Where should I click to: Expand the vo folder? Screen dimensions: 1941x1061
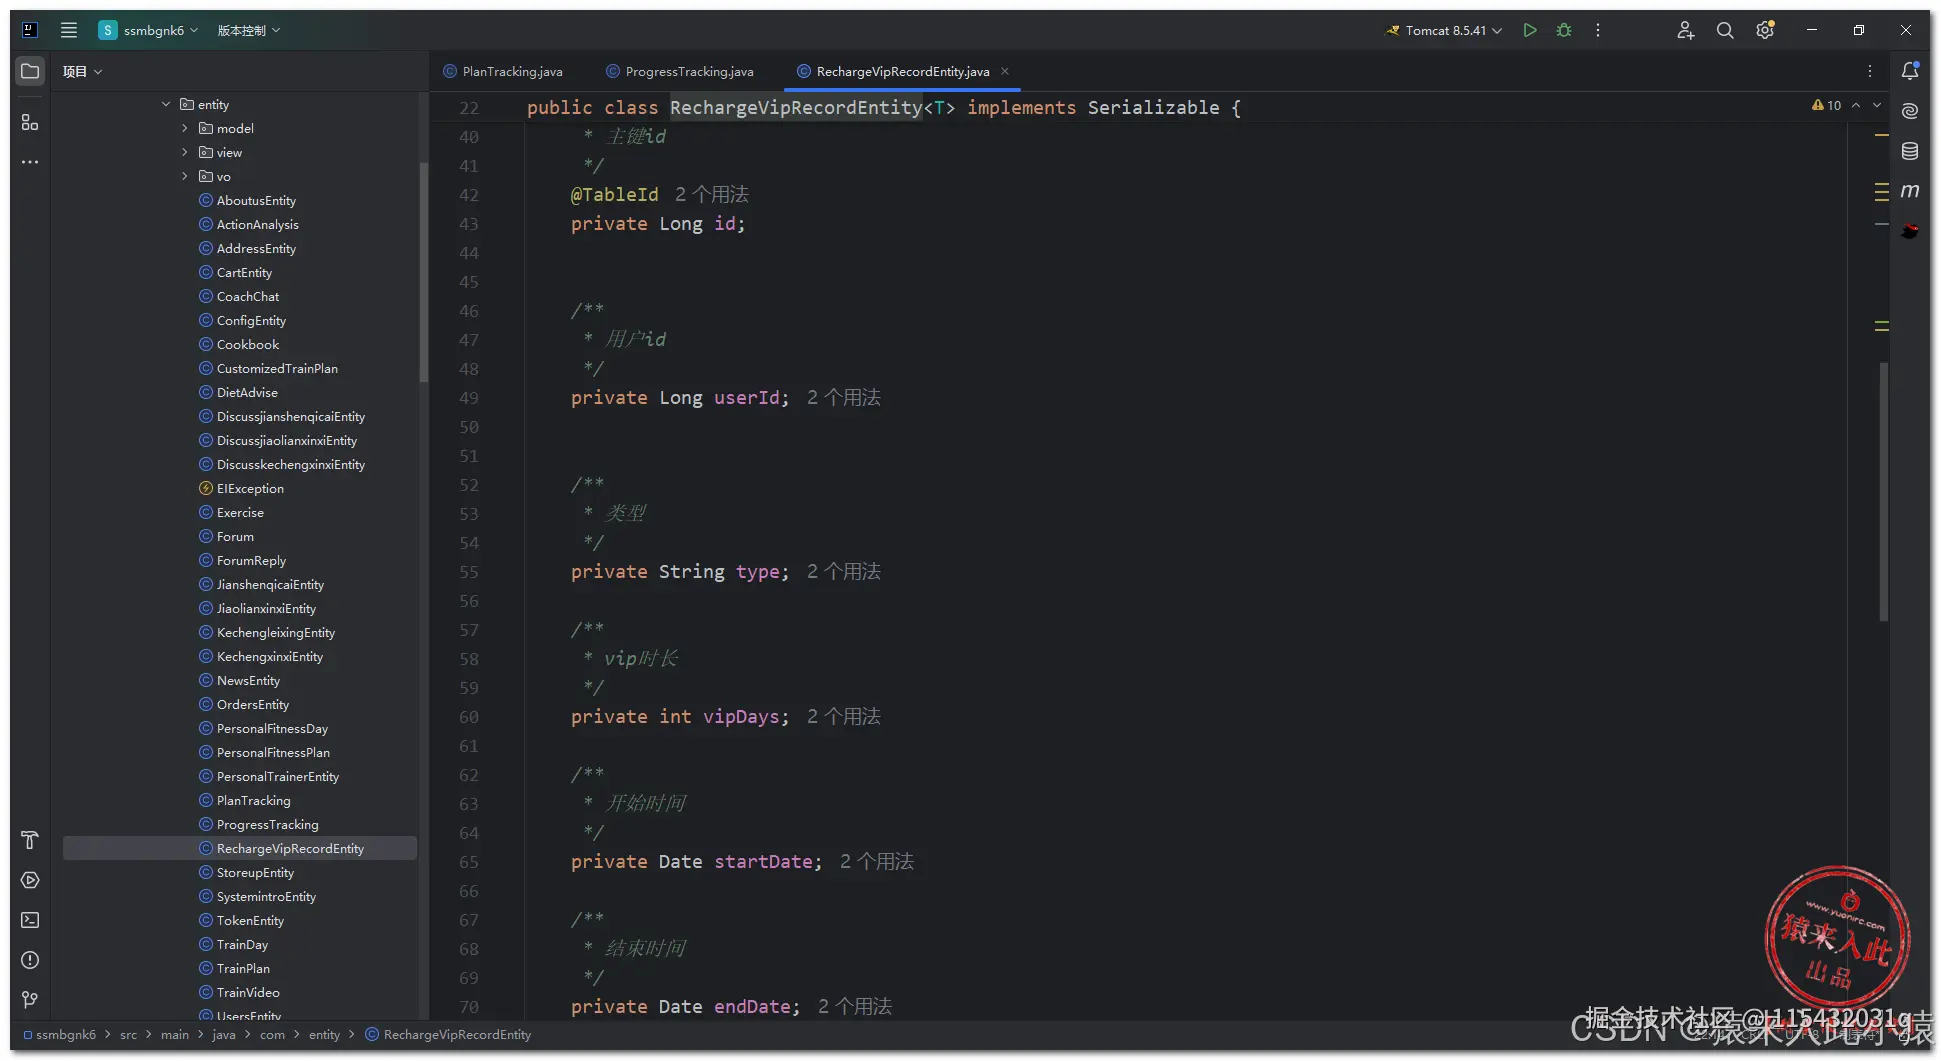click(x=185, y=176)
